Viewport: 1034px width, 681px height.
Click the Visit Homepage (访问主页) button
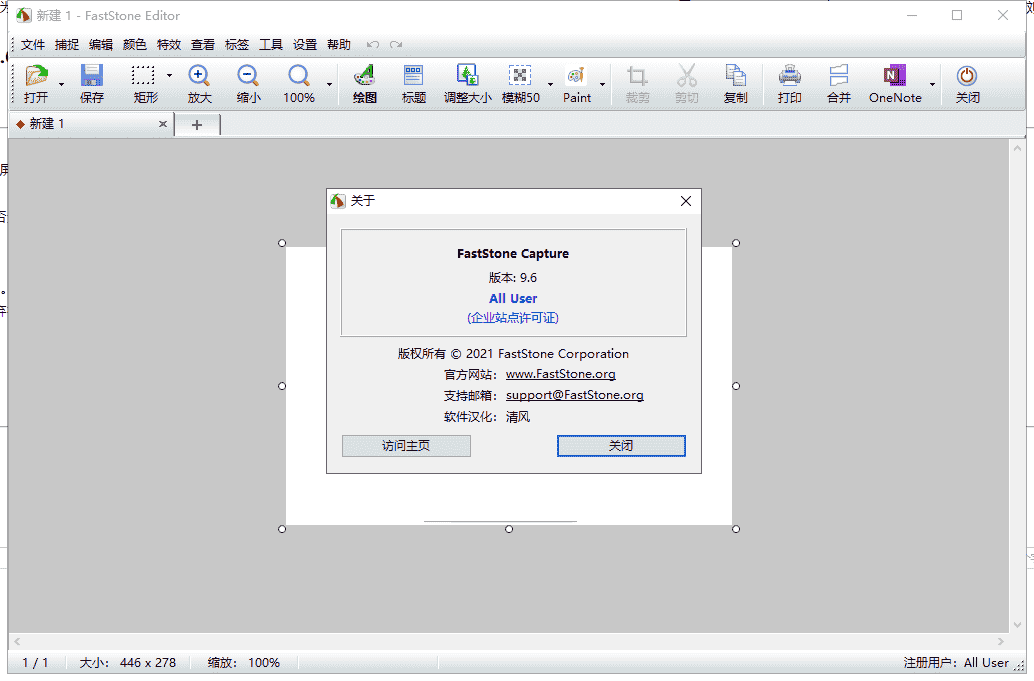pyautogui.click(x=406, y=446)
